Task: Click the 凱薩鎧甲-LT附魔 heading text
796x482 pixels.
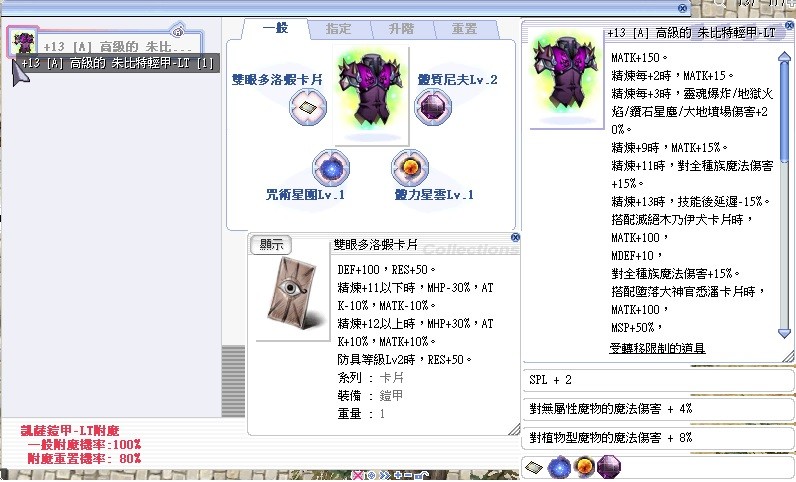Action: coord(70,431)
